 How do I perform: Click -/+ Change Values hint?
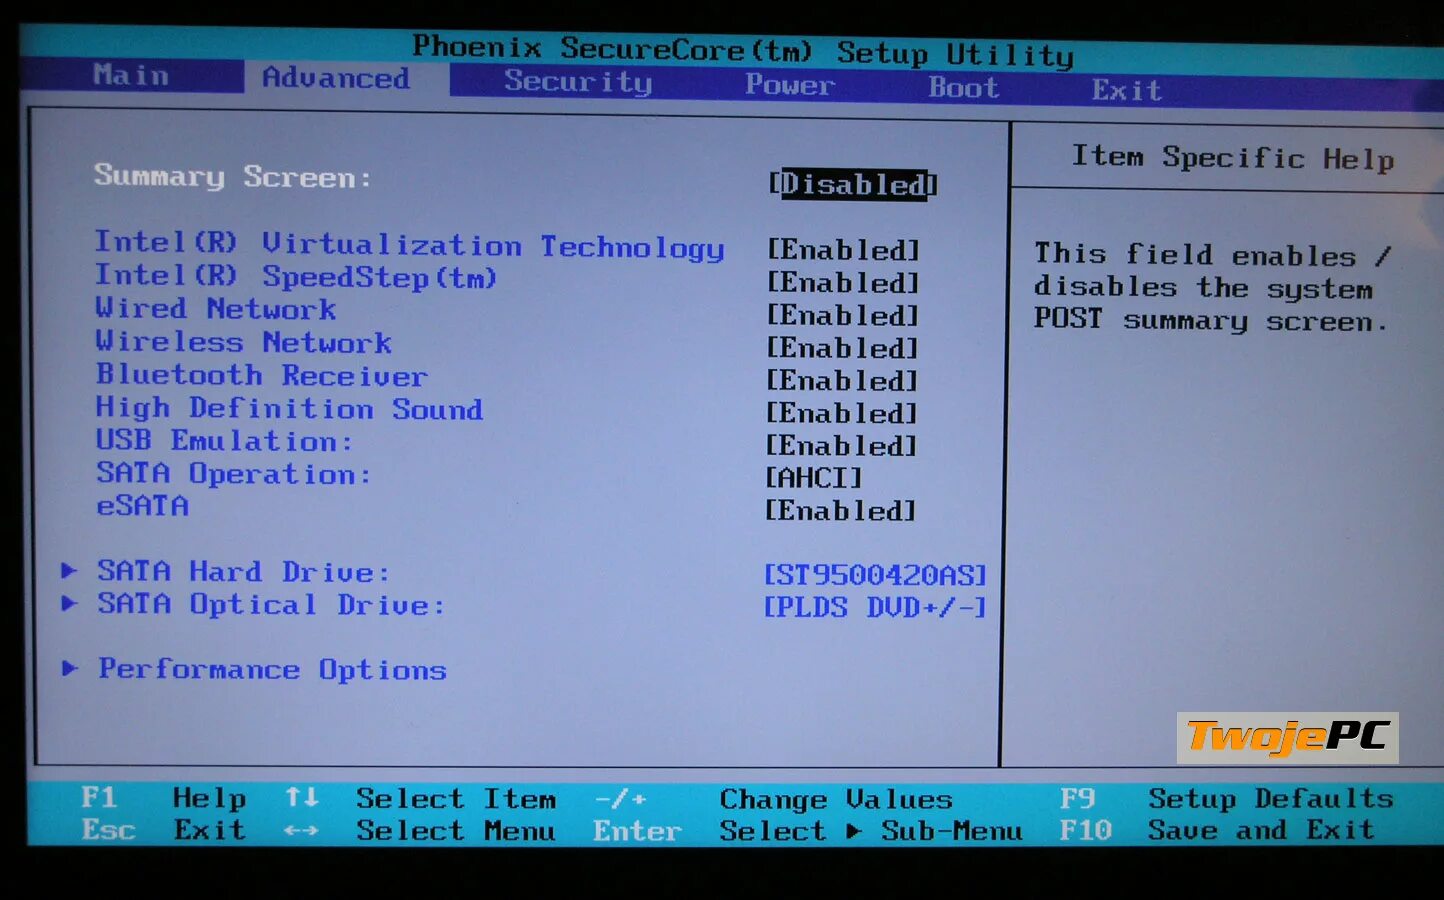pos(773,800)
